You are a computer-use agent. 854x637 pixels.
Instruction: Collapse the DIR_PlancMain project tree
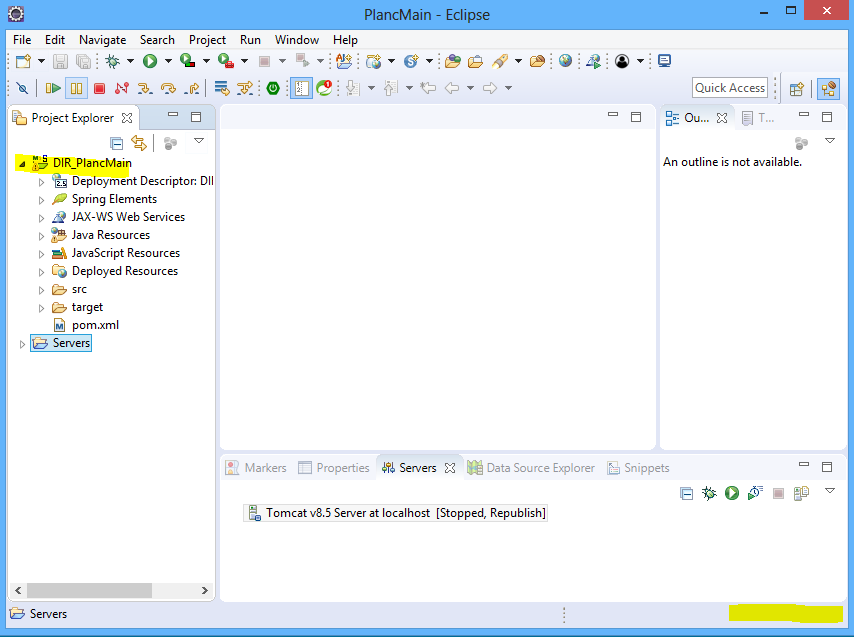click(22, 163)
